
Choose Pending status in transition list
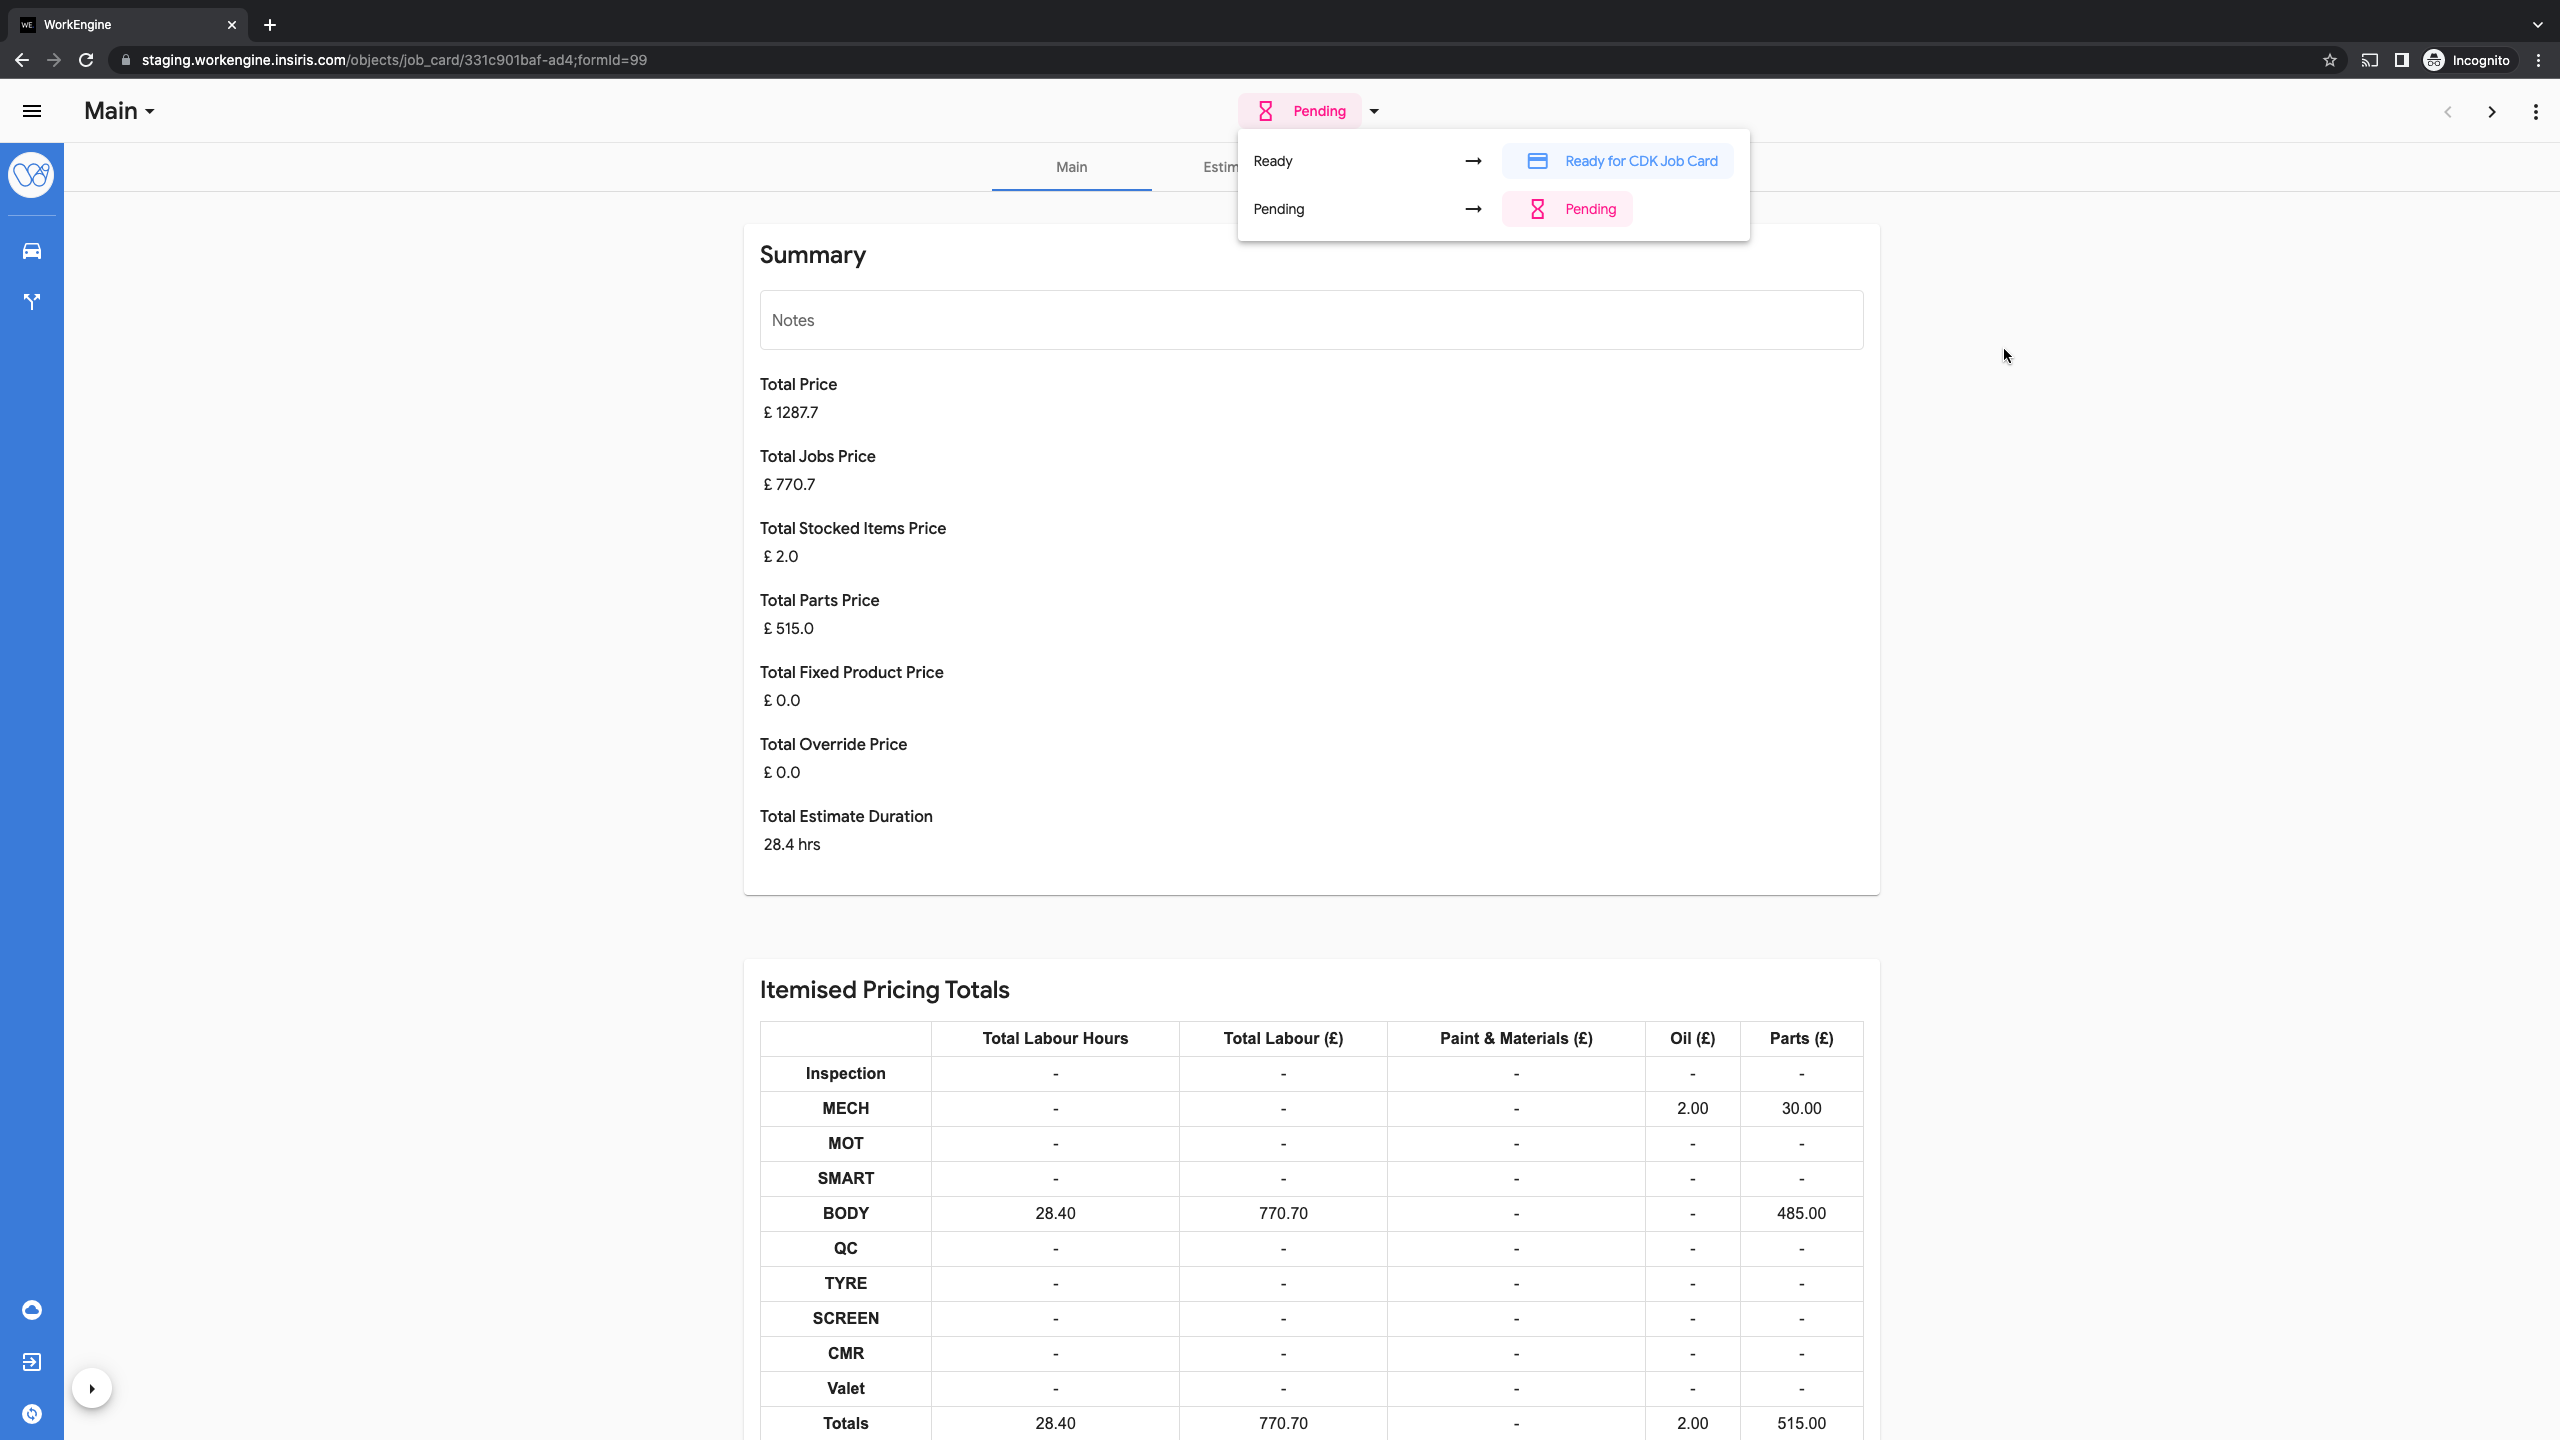point(1567,209)
